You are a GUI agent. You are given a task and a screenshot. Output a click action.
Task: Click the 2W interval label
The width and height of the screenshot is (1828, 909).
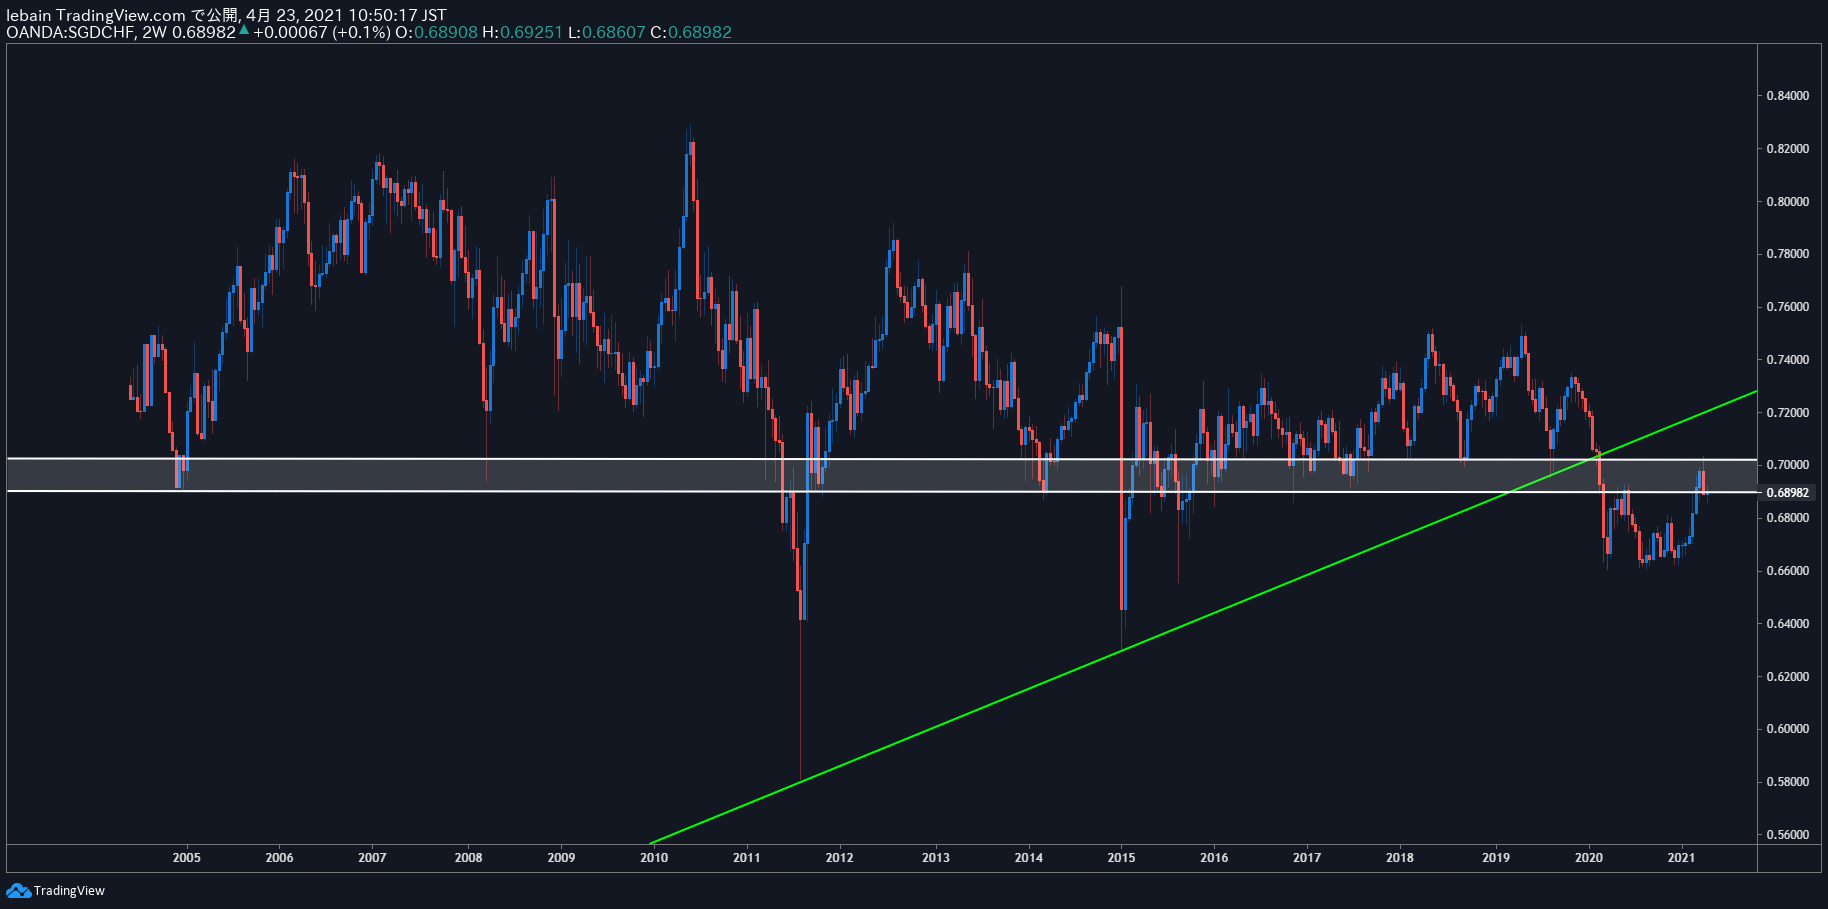pyautogui.click(x=155, y=32)
